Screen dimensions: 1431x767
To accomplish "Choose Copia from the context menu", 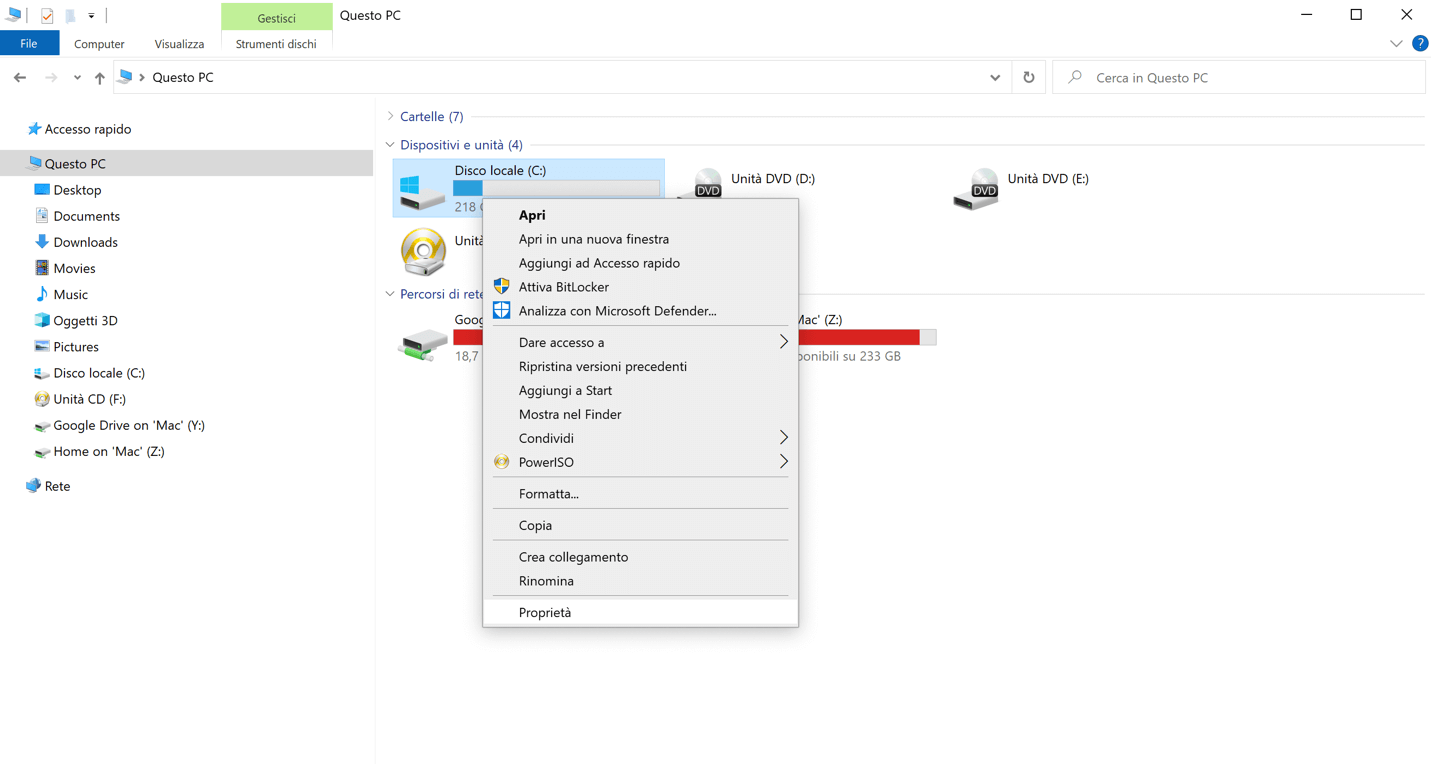I will click(640, 525).
